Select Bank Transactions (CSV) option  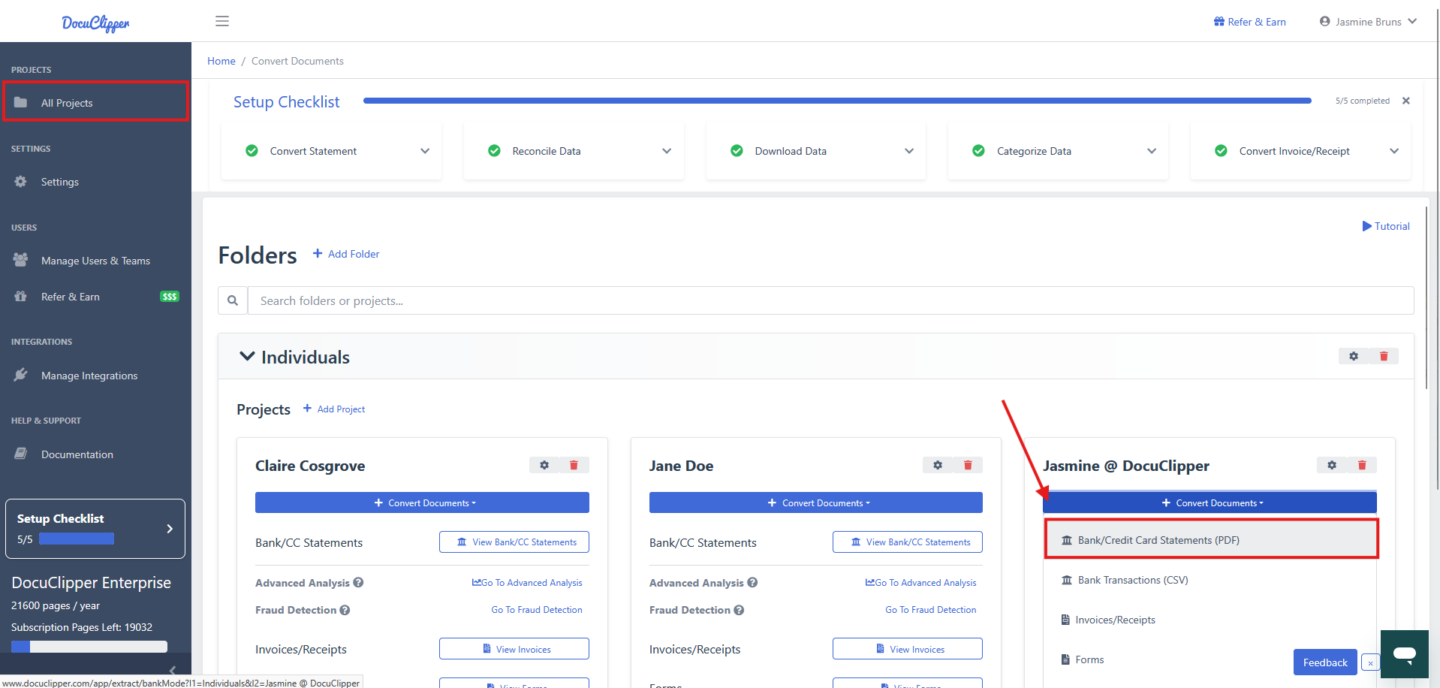[1210, 580]
